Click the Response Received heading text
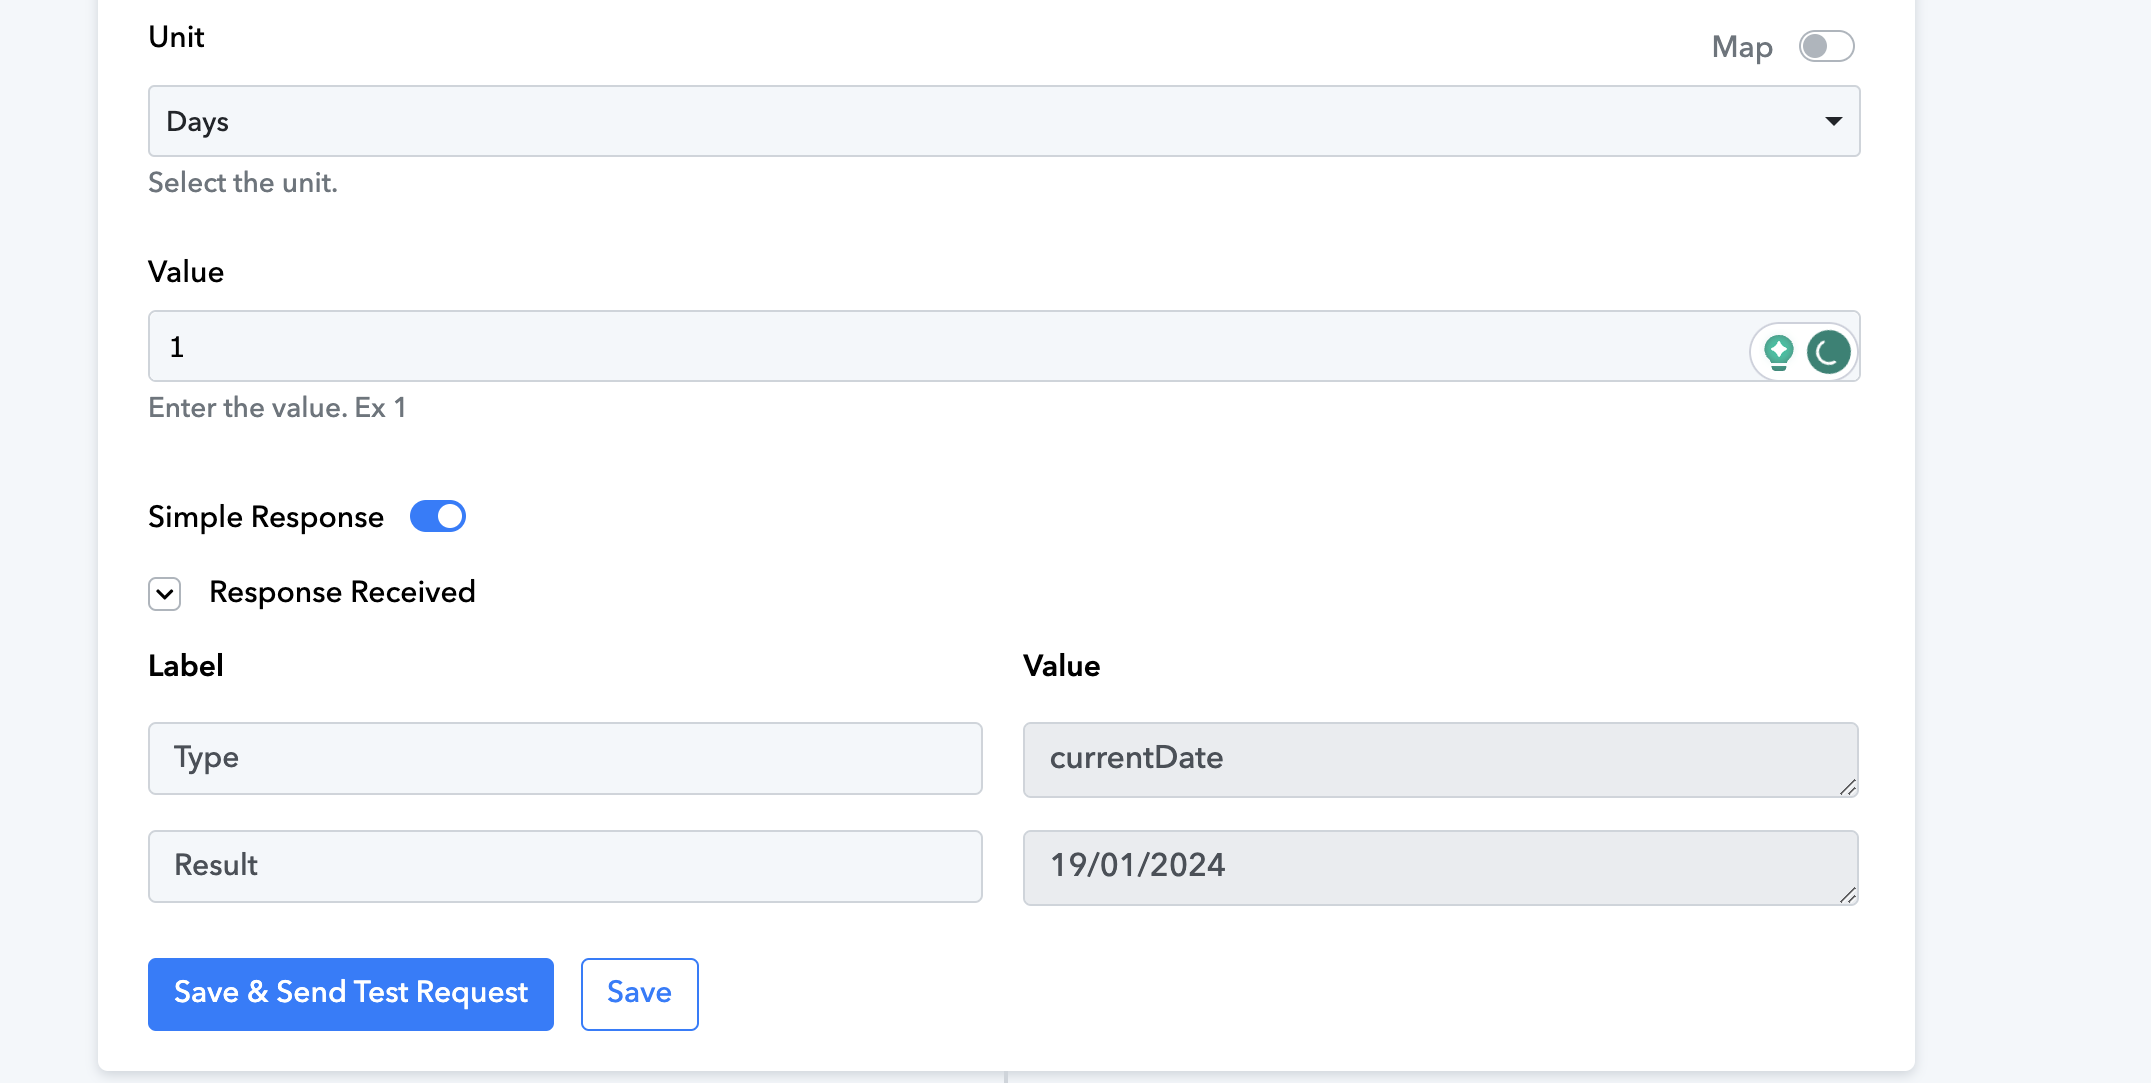Viewport: 2151px width, 1083px height. [342, 592]
